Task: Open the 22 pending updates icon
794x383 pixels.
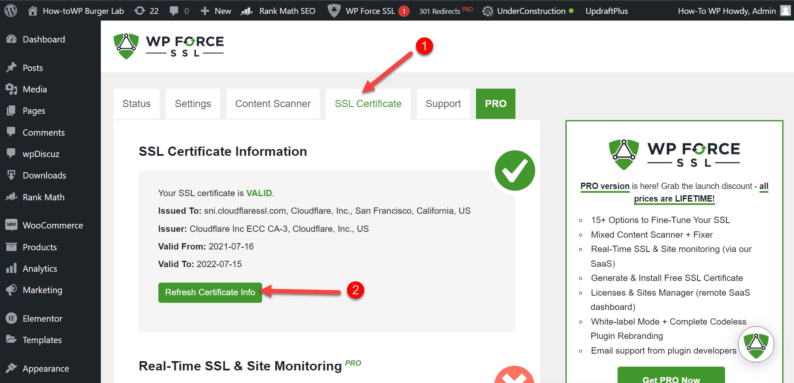Action: (140, 11)
